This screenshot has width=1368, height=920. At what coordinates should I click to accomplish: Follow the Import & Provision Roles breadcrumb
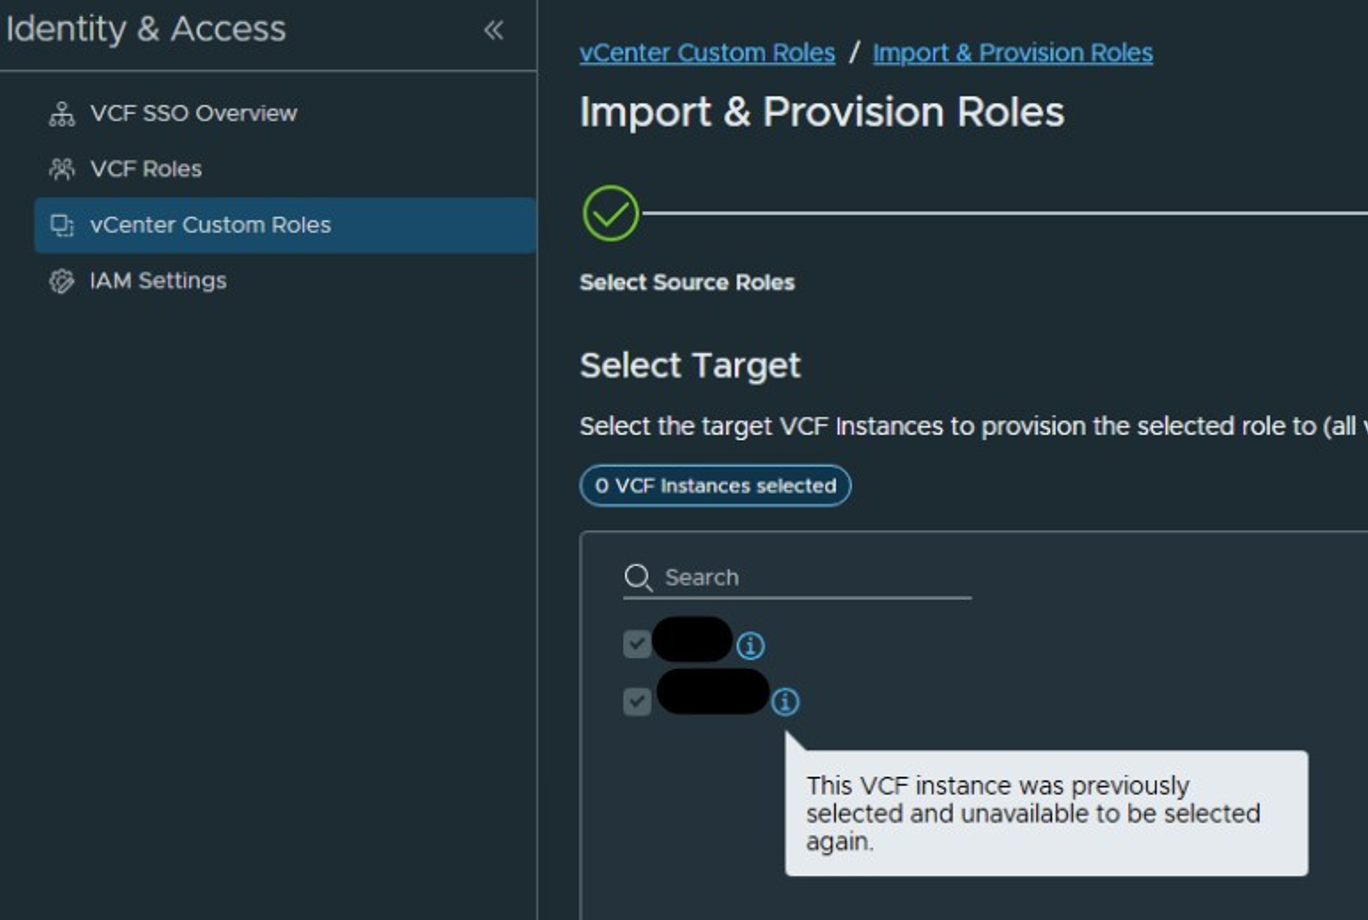coord(1013,53)
